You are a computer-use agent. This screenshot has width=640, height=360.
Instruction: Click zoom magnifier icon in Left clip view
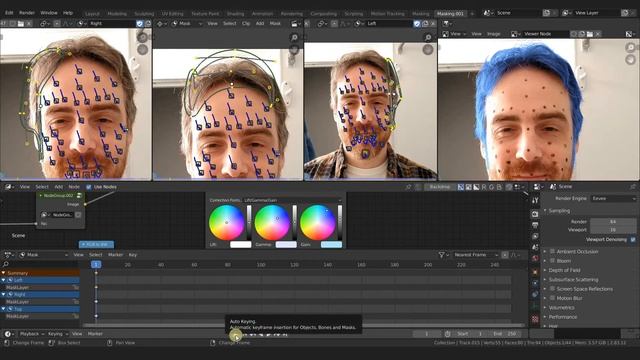click(x=428, y=38)
